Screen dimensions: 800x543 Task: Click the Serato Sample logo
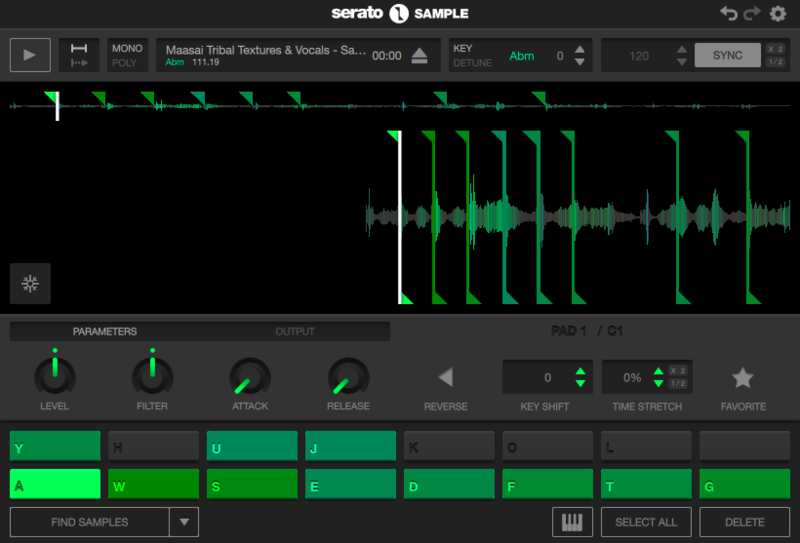click(x=399, y=13)
